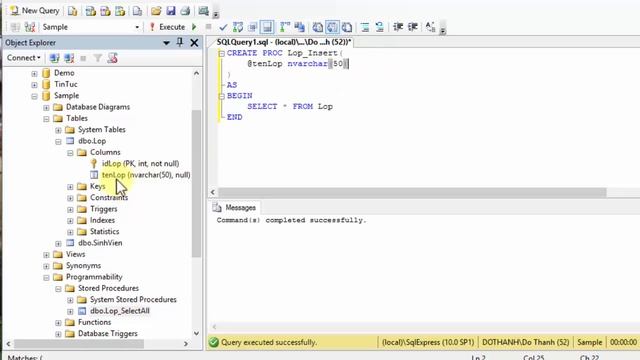Click the green Debug play icon
This screenshot has width=640, height=360.
point(194,27)
